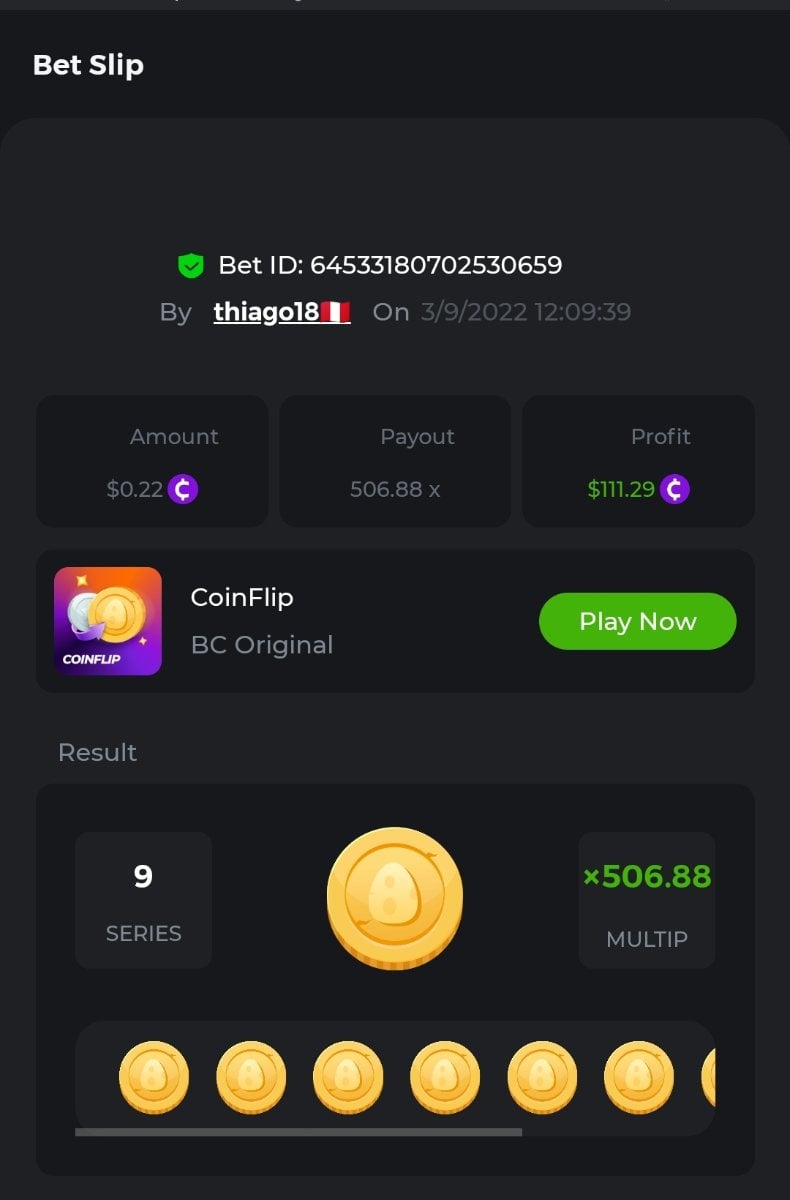Image resolution: width=790 pixels, height=1200 pixels.
Task: Select the fourth coin in the series row
Action: point(445,1078)
